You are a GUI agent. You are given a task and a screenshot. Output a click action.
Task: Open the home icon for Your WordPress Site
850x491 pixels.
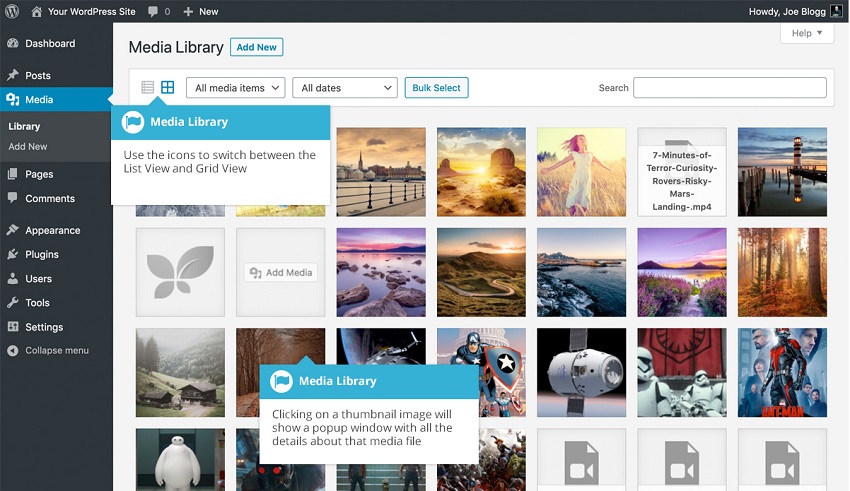pos(36,11)
